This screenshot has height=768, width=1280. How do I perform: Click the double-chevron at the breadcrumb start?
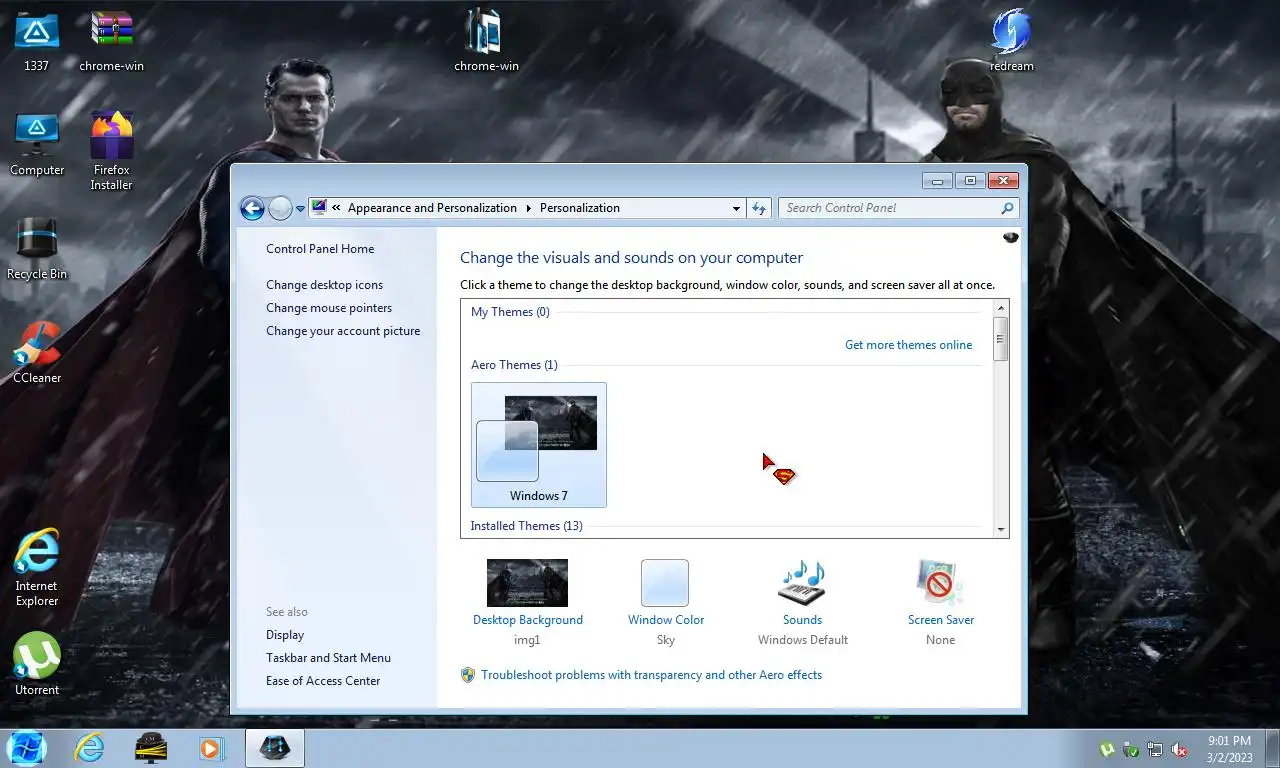coord(336,208)
